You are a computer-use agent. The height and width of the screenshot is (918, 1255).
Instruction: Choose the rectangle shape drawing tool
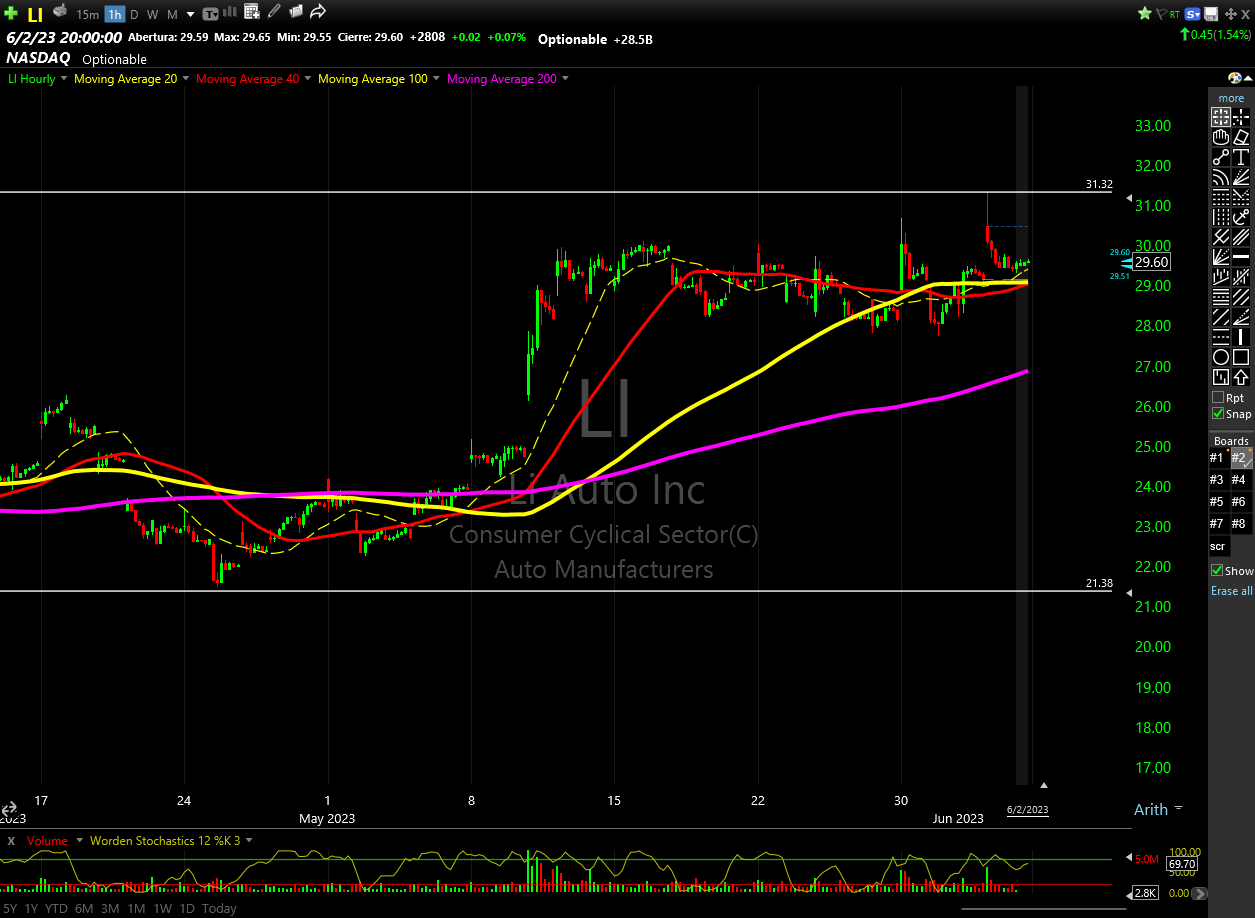coord(1241,357)
